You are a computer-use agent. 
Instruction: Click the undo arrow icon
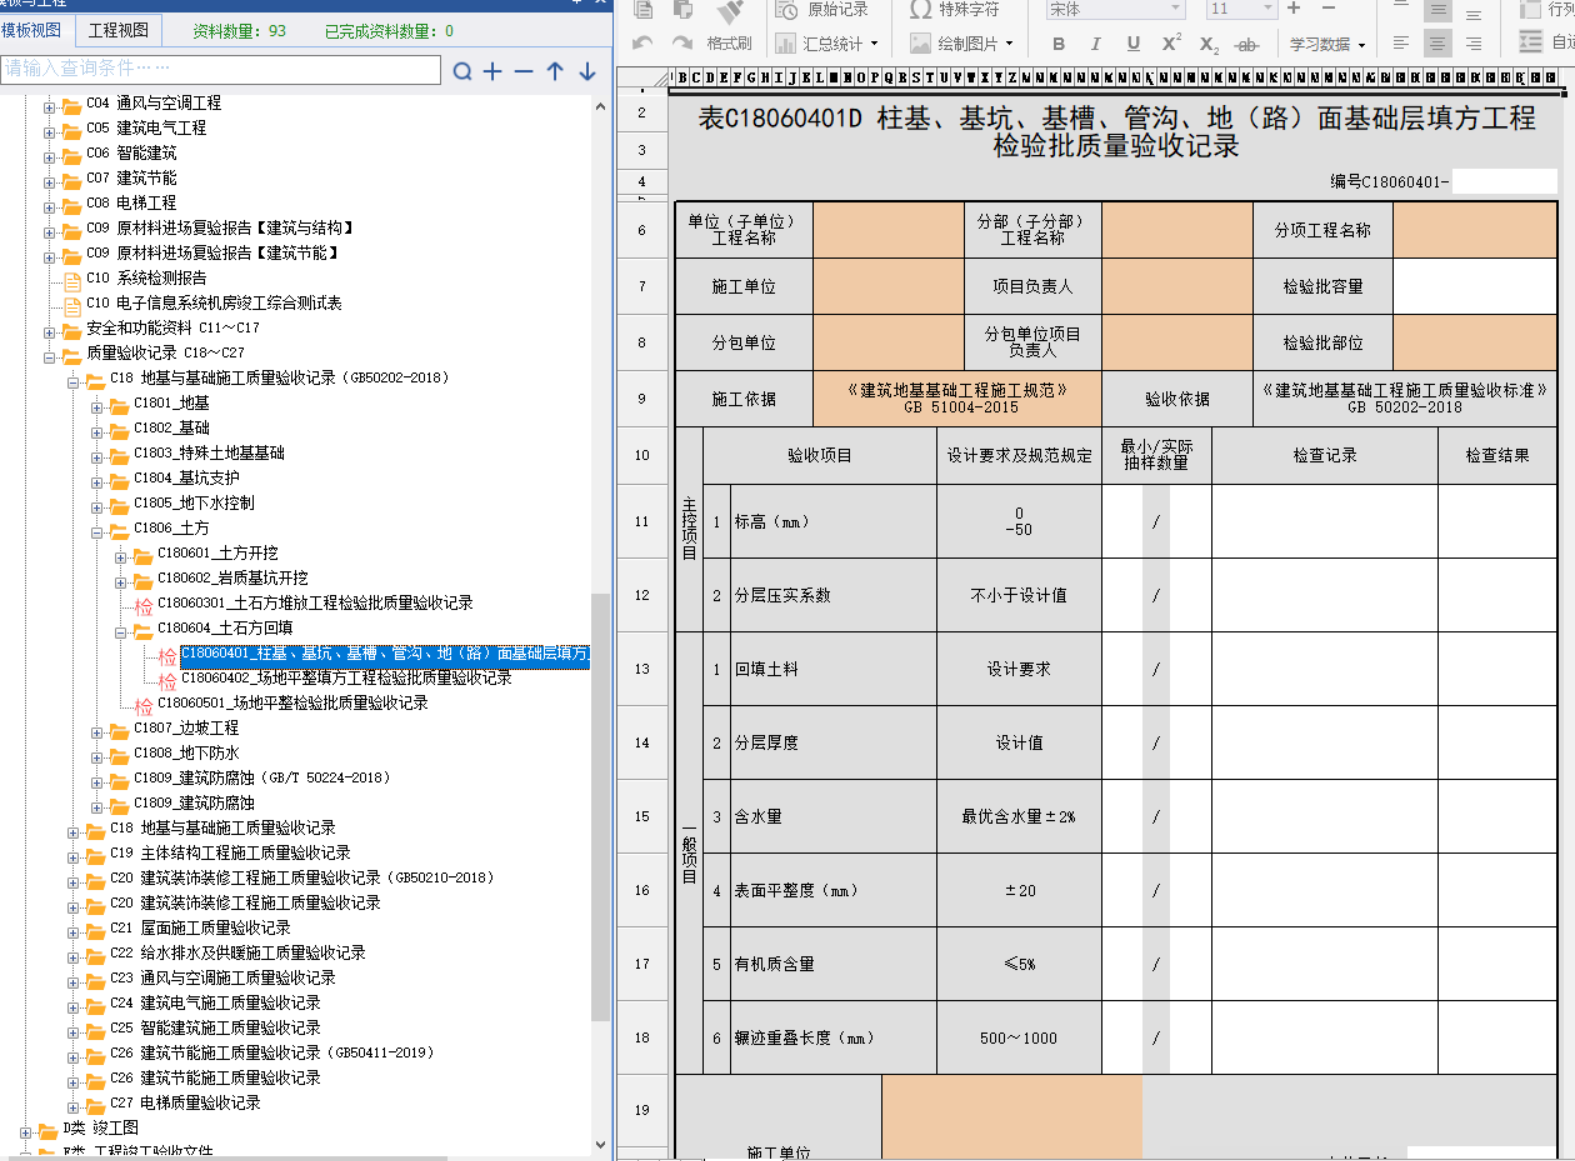click(x=643, y=43)
